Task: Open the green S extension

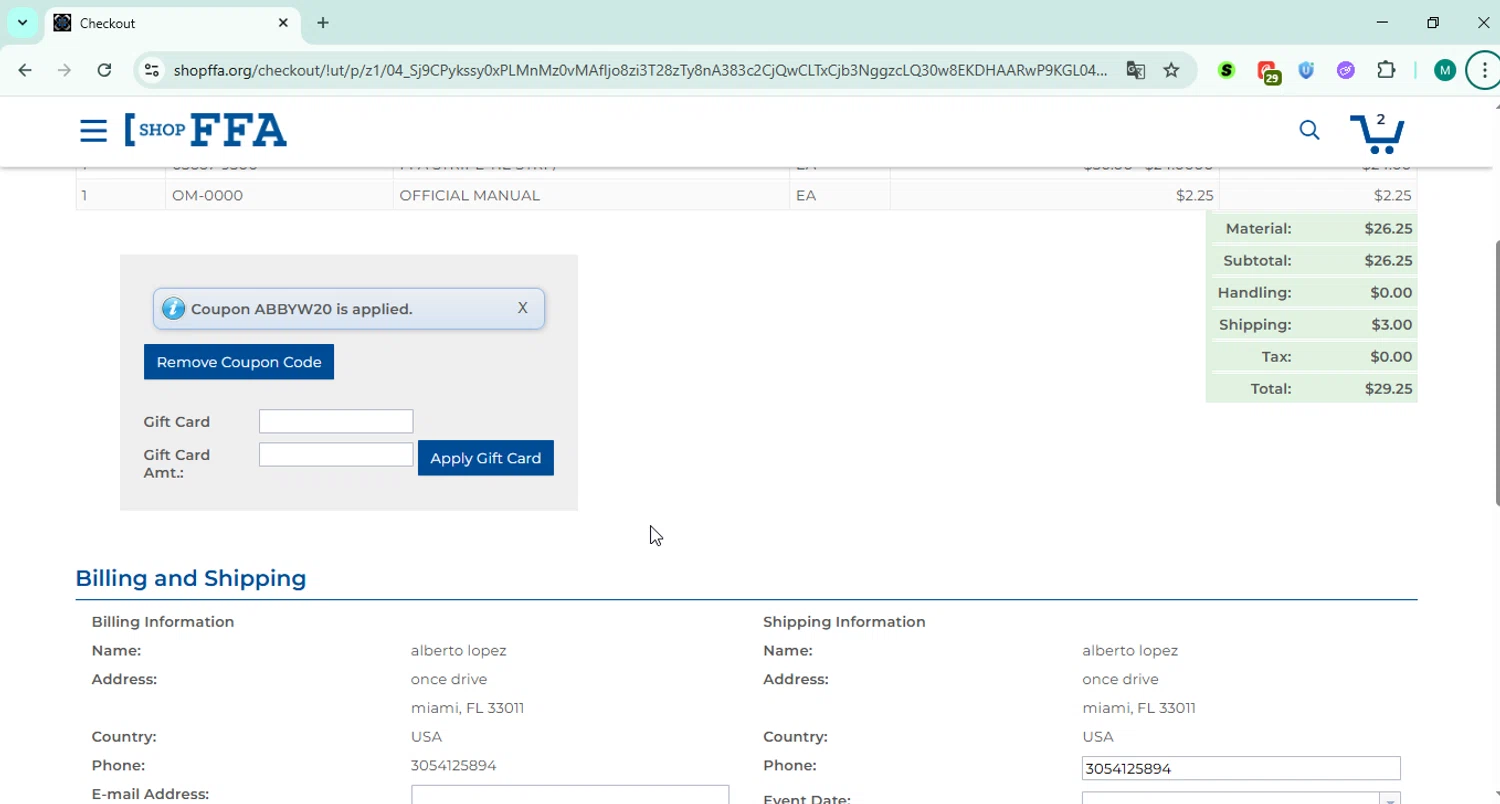Action: (x=1226, y=70)
